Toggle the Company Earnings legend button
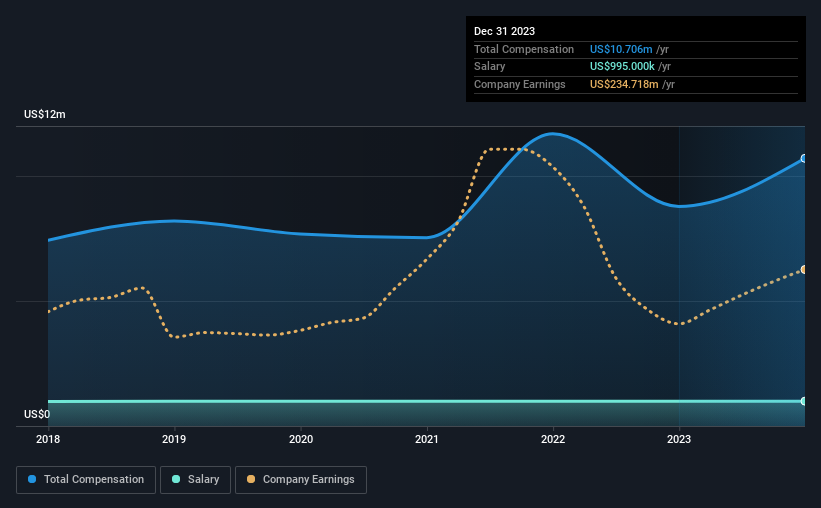The height and width of the screenshot is (508, 821). [301, 480]
